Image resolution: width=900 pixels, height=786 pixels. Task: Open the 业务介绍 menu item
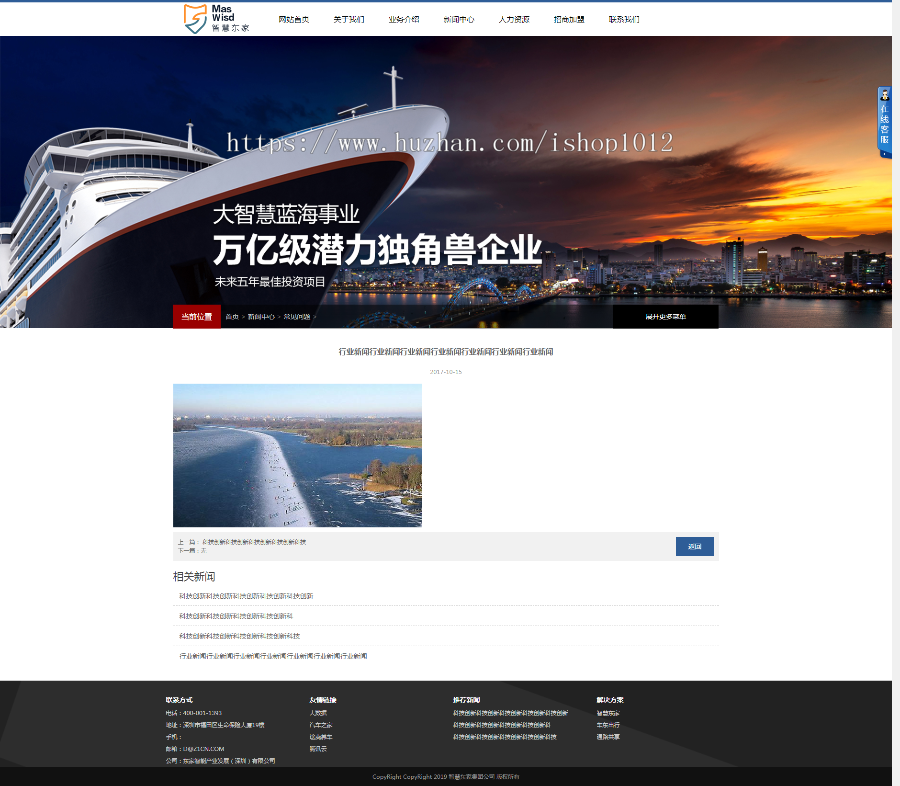tap(404, 20)
